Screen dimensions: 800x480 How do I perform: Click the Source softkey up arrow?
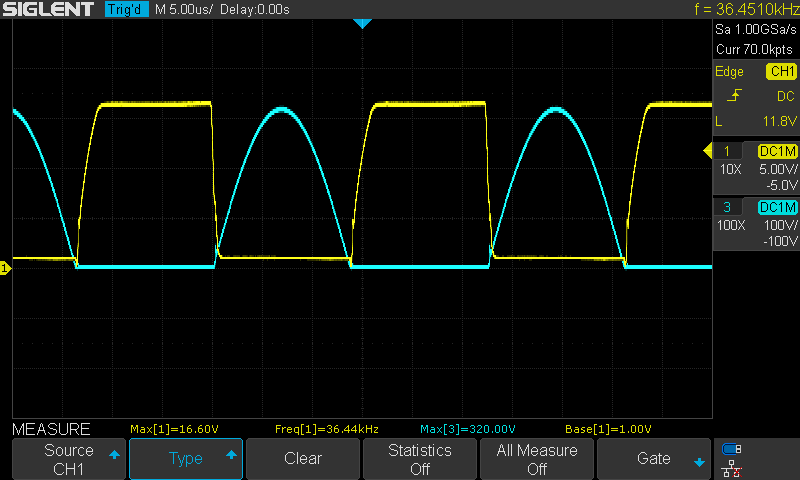point(114,454)
